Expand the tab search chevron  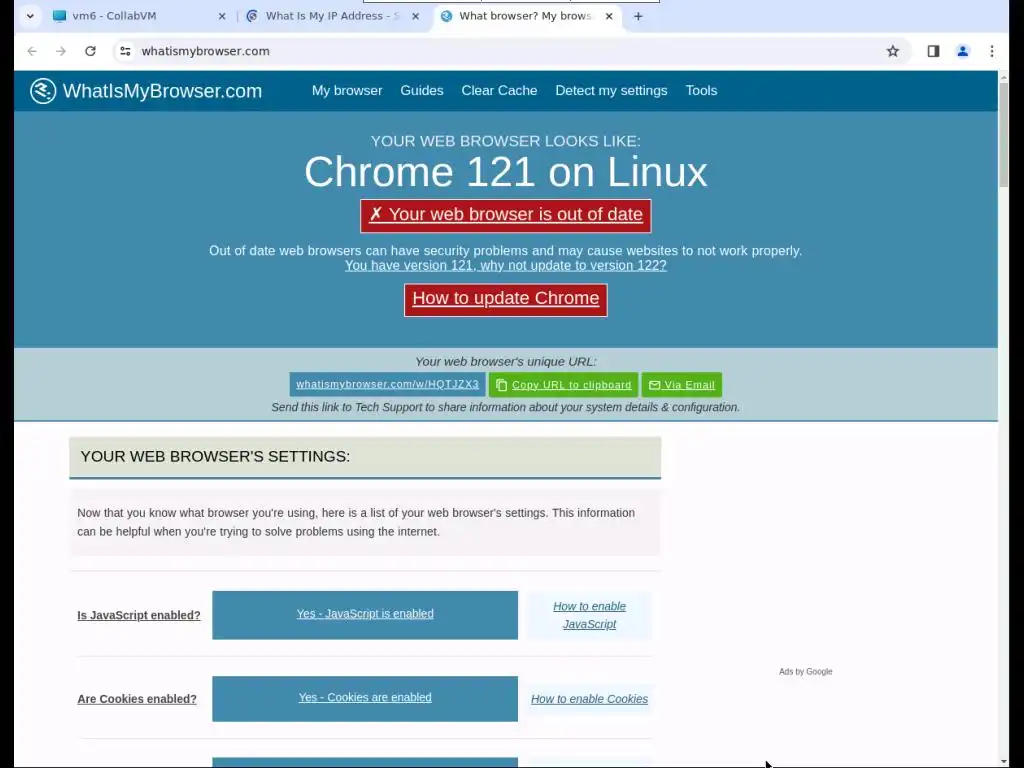pos(30,16)
